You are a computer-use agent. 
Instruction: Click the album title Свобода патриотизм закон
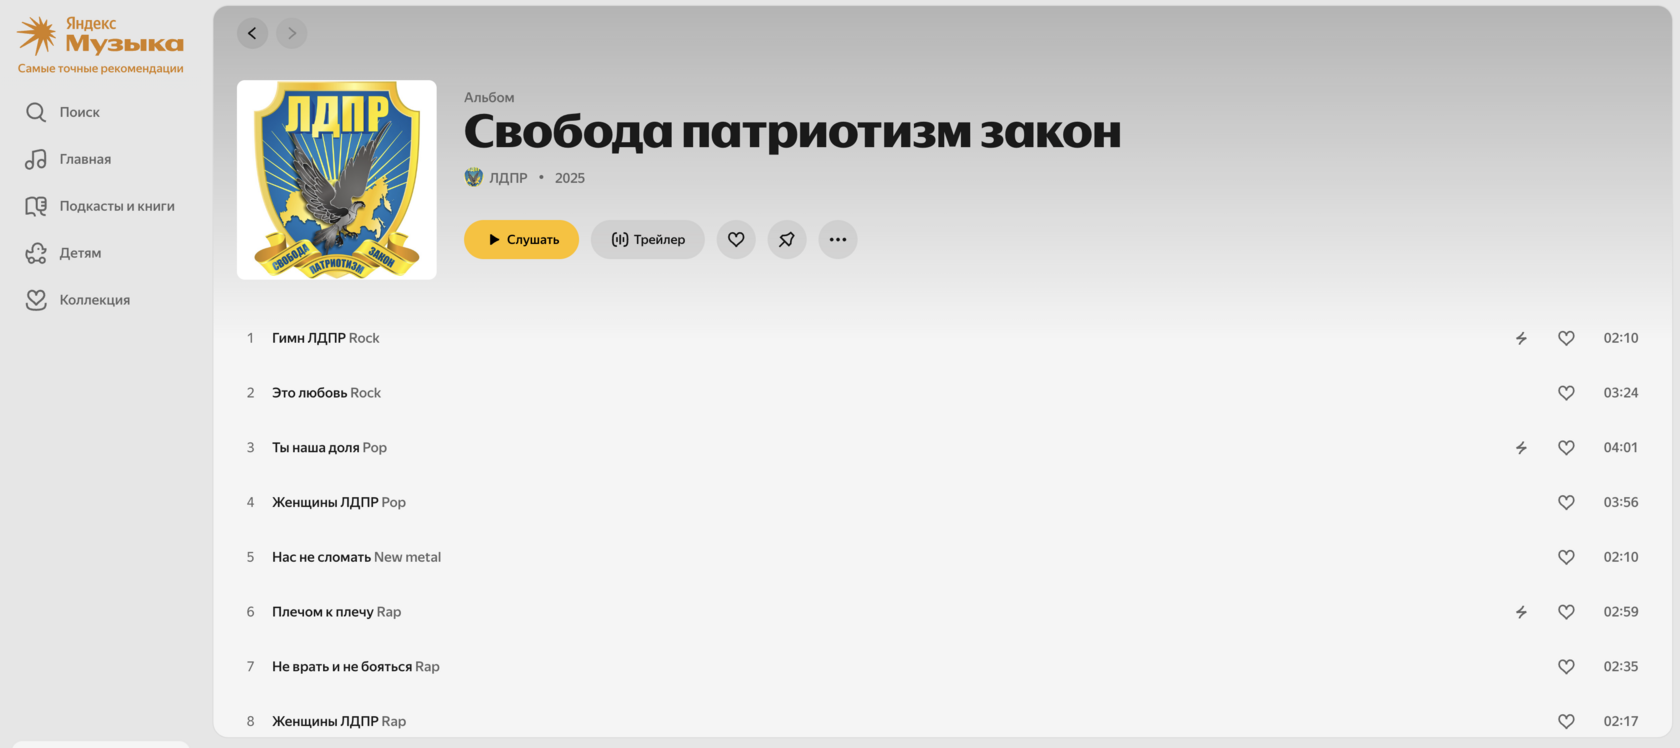(x=792, y=132)
